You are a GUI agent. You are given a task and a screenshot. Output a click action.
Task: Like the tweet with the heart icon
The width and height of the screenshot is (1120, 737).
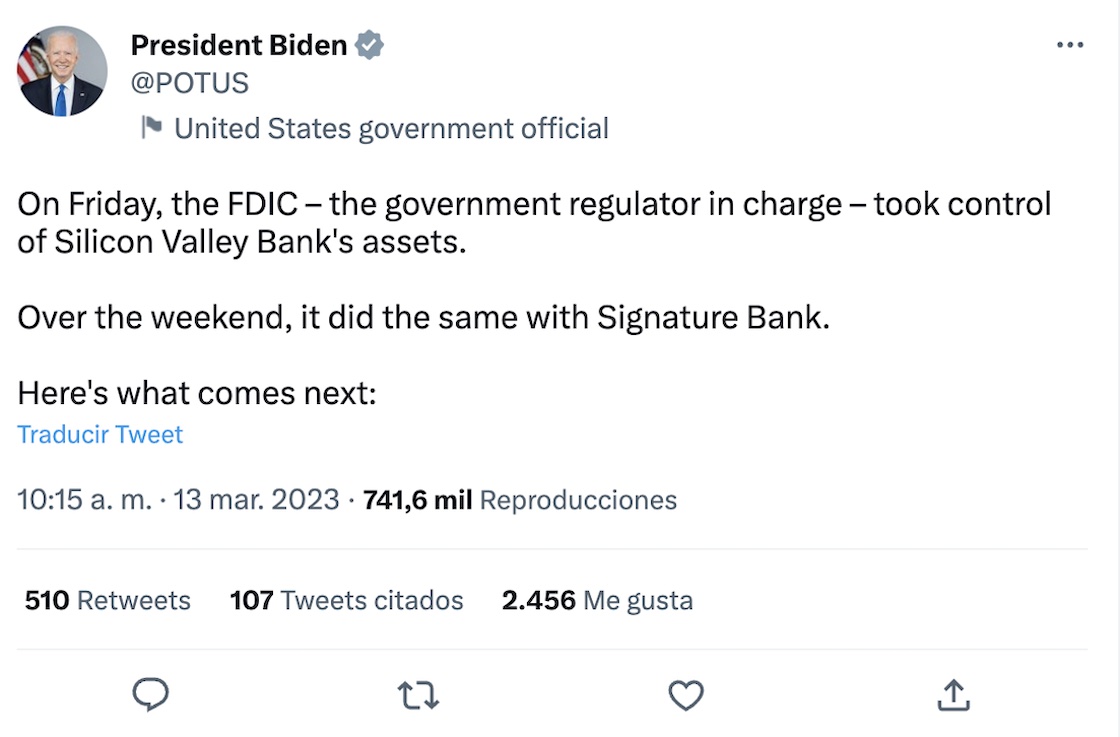[x=686, y=694]
